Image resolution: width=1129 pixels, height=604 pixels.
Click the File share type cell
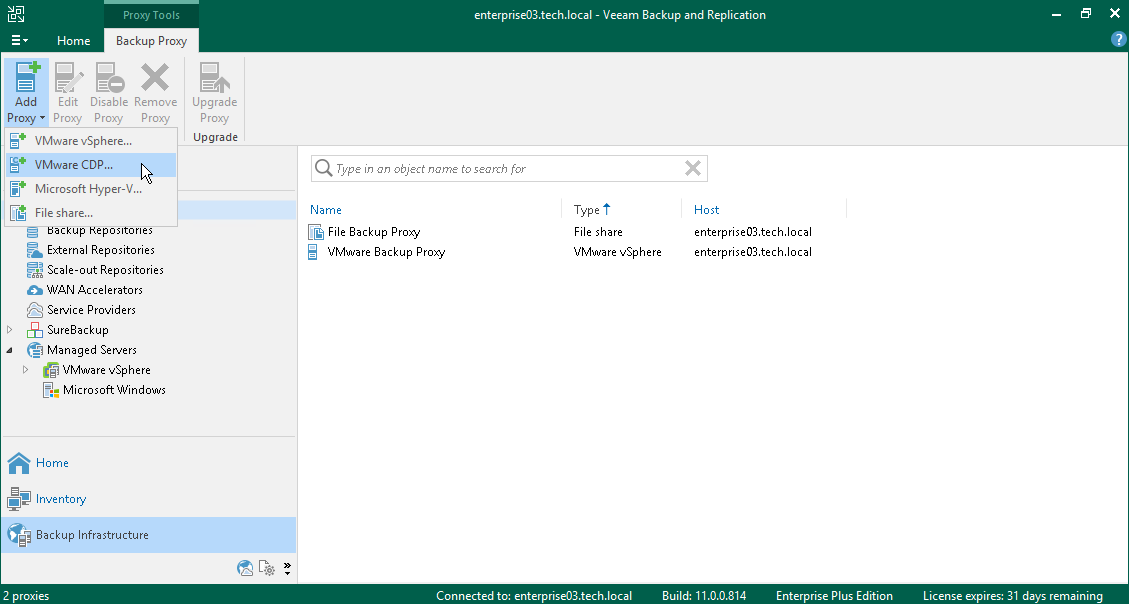[x=598, y=232]
